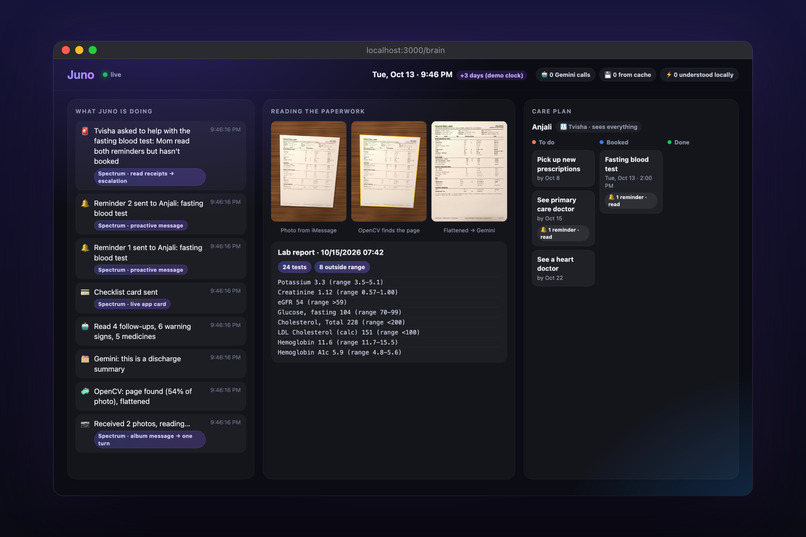Click the camera icon beside 'Received 2 photos'

85,424
